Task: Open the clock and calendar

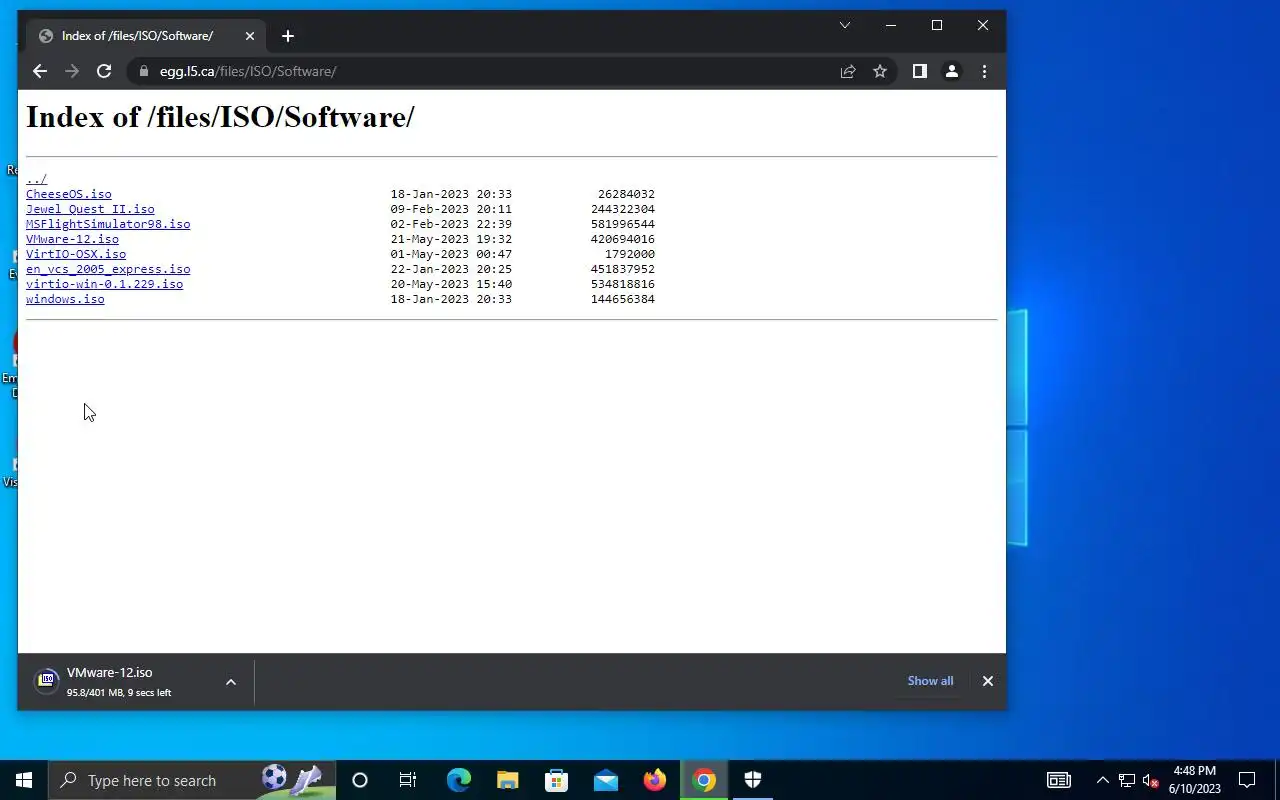Action: [1195, 780]
